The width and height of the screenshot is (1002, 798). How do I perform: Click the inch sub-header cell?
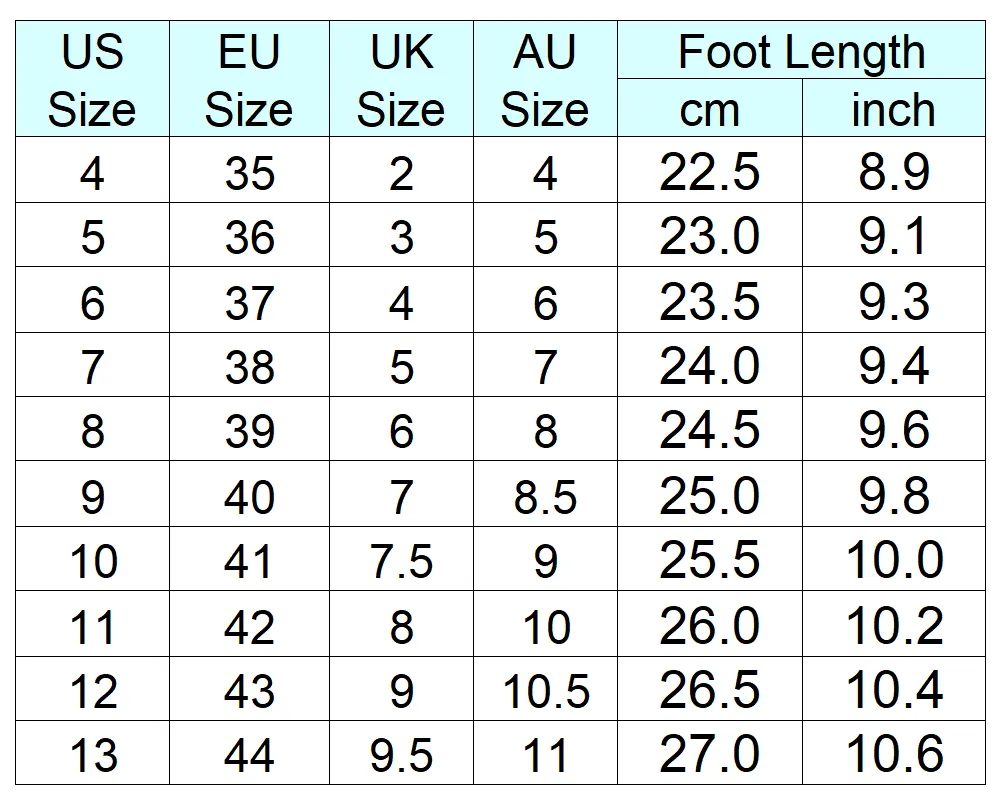[894, 109]
